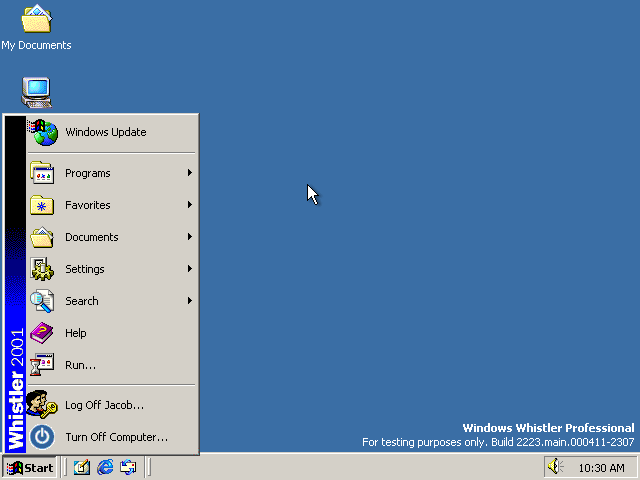Click the My Documents label text
640x480 pixels.
36,45
